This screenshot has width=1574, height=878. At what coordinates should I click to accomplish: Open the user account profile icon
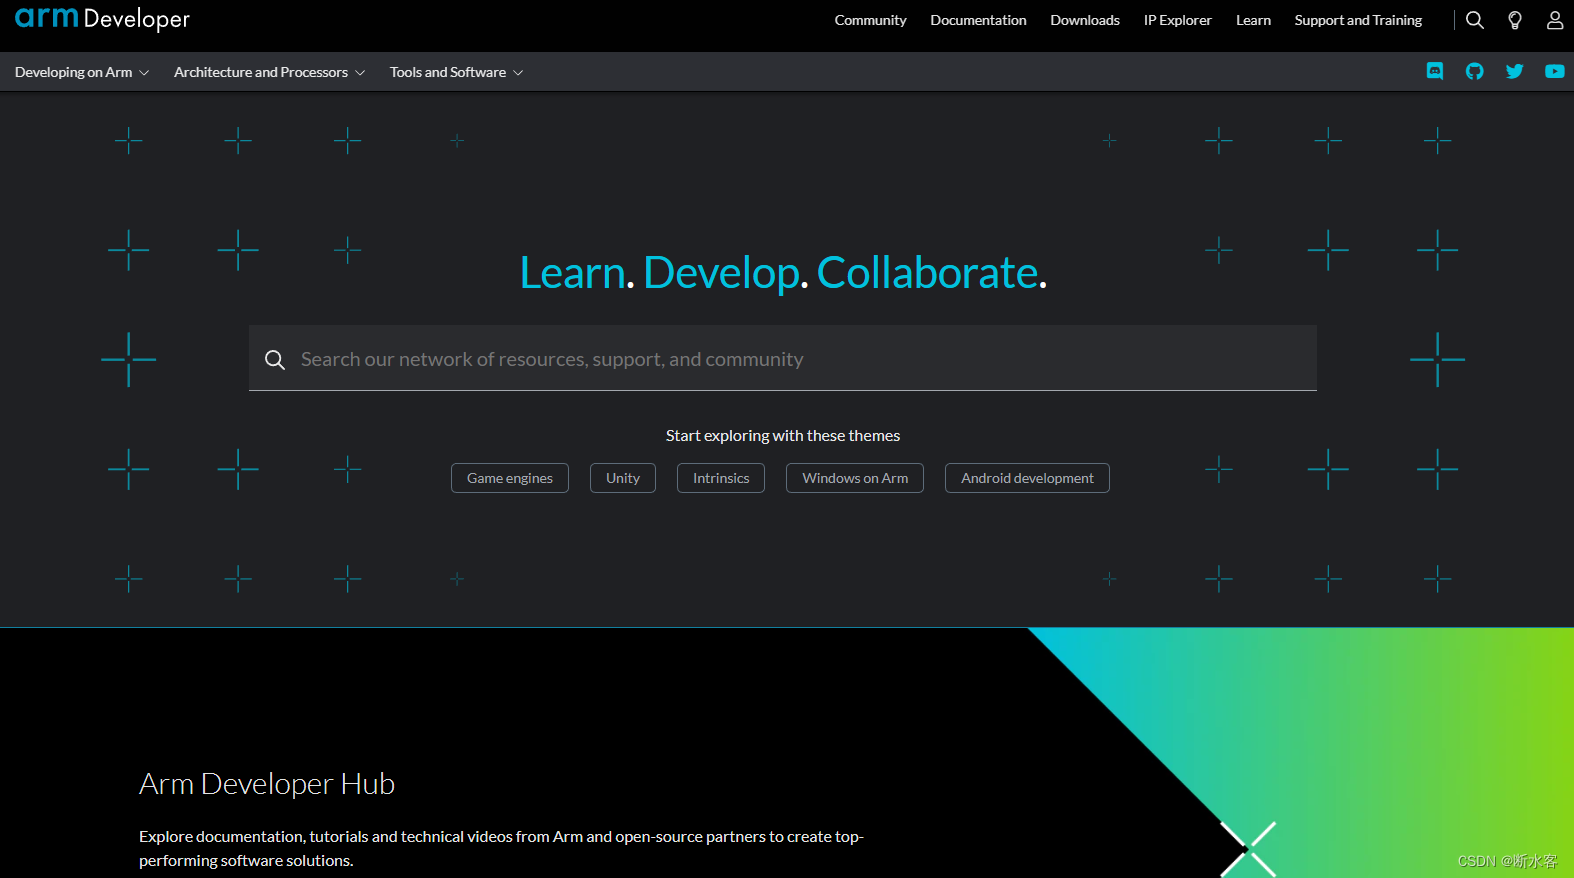(x=1555, y=20)
